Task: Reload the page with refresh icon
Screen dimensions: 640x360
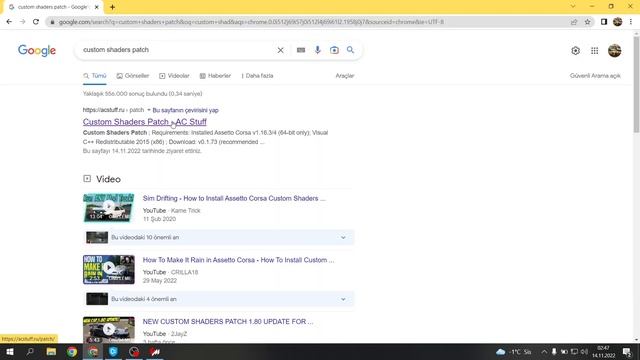Action: [36, 22]
